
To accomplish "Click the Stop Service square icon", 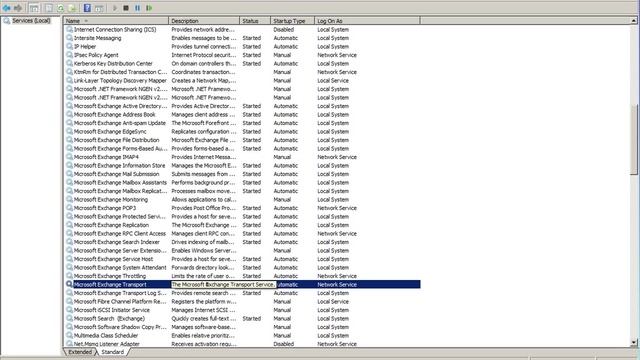I will pos(126,8).
